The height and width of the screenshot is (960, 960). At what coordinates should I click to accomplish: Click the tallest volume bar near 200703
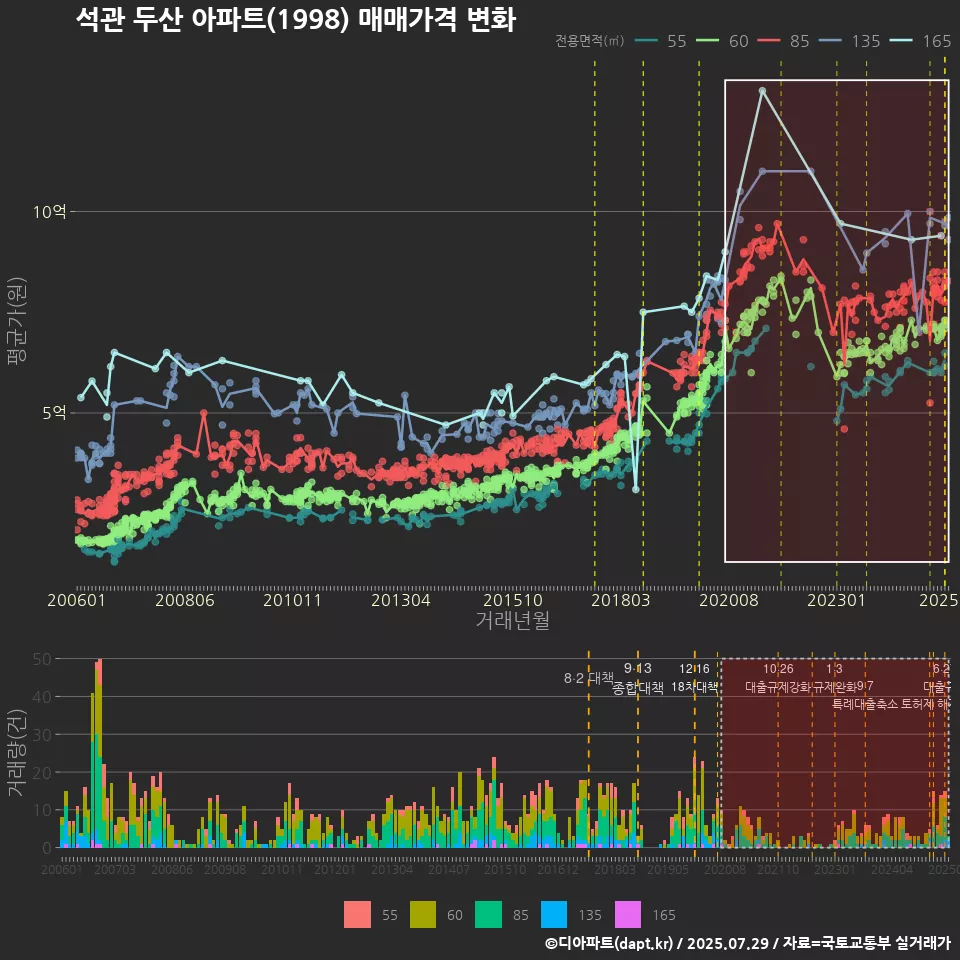pyautogui.click(x=100, y=753)
